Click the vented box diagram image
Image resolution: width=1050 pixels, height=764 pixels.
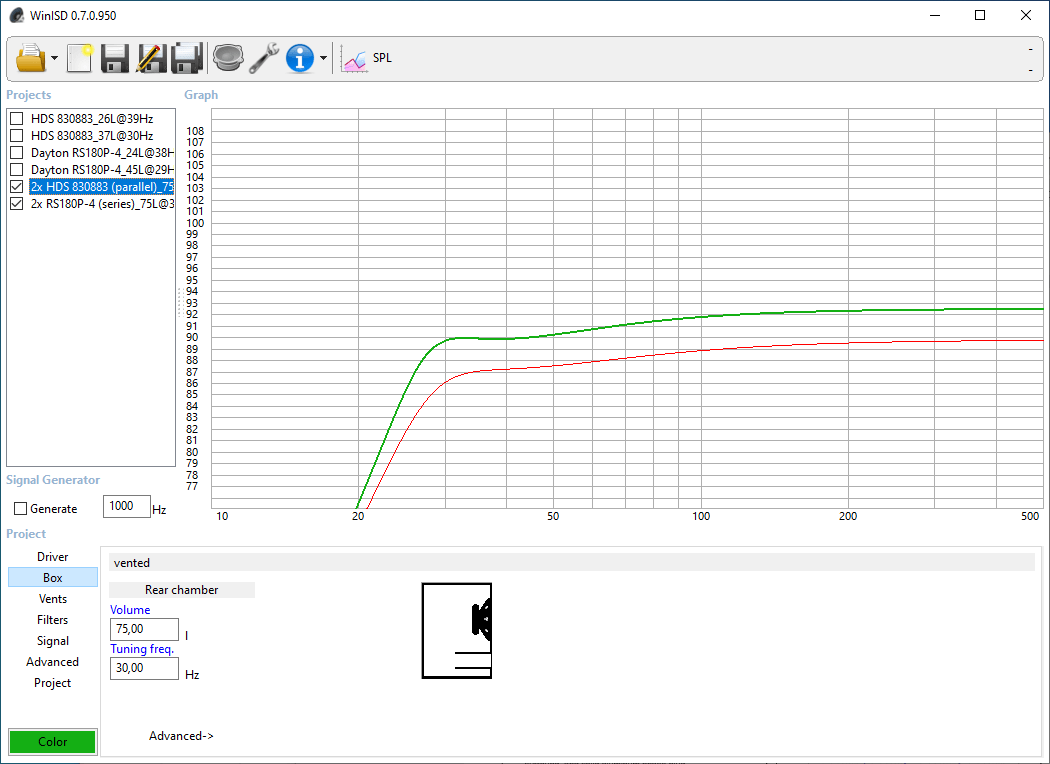(x=457, y=630)
